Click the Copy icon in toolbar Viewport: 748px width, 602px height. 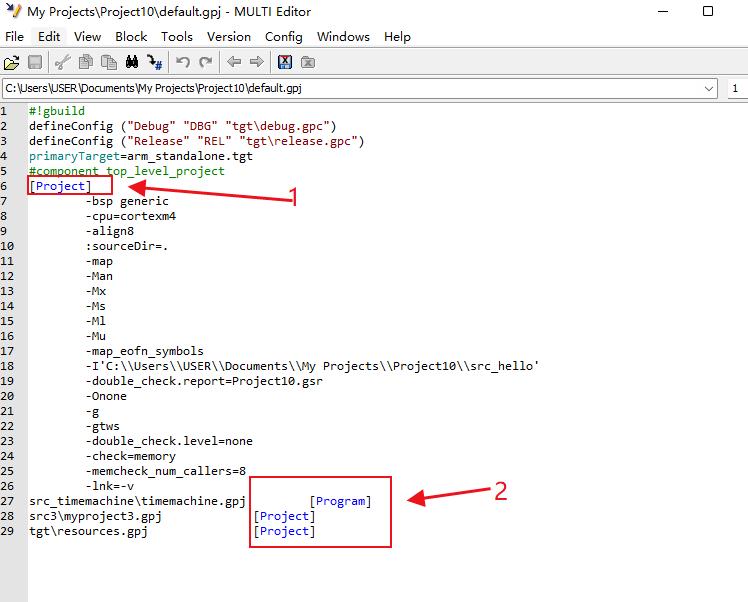(x=86, y=62)
